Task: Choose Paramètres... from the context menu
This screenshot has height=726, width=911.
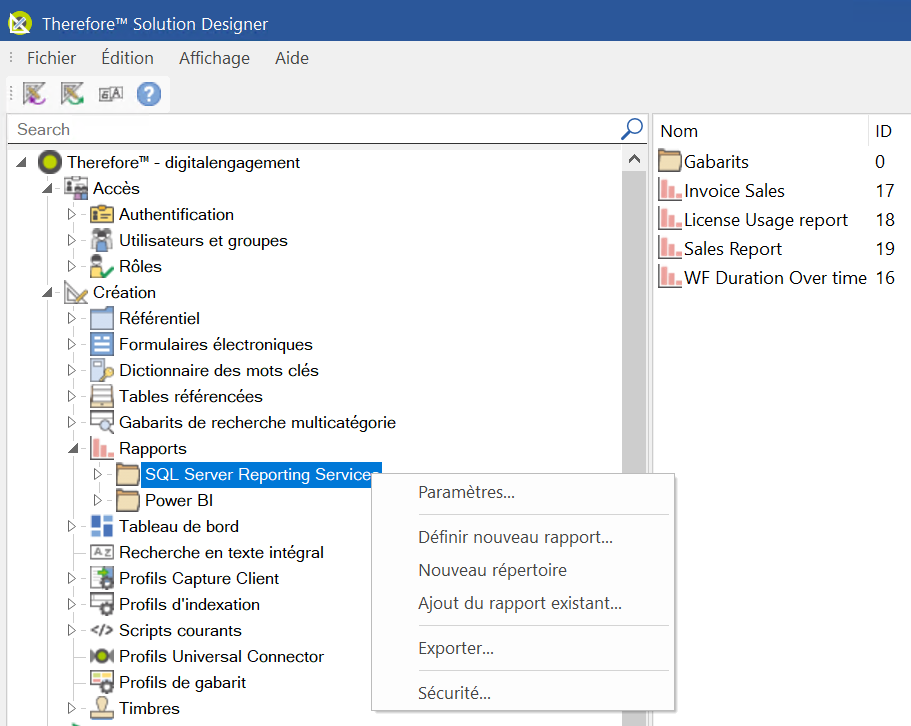Action: 523,493
